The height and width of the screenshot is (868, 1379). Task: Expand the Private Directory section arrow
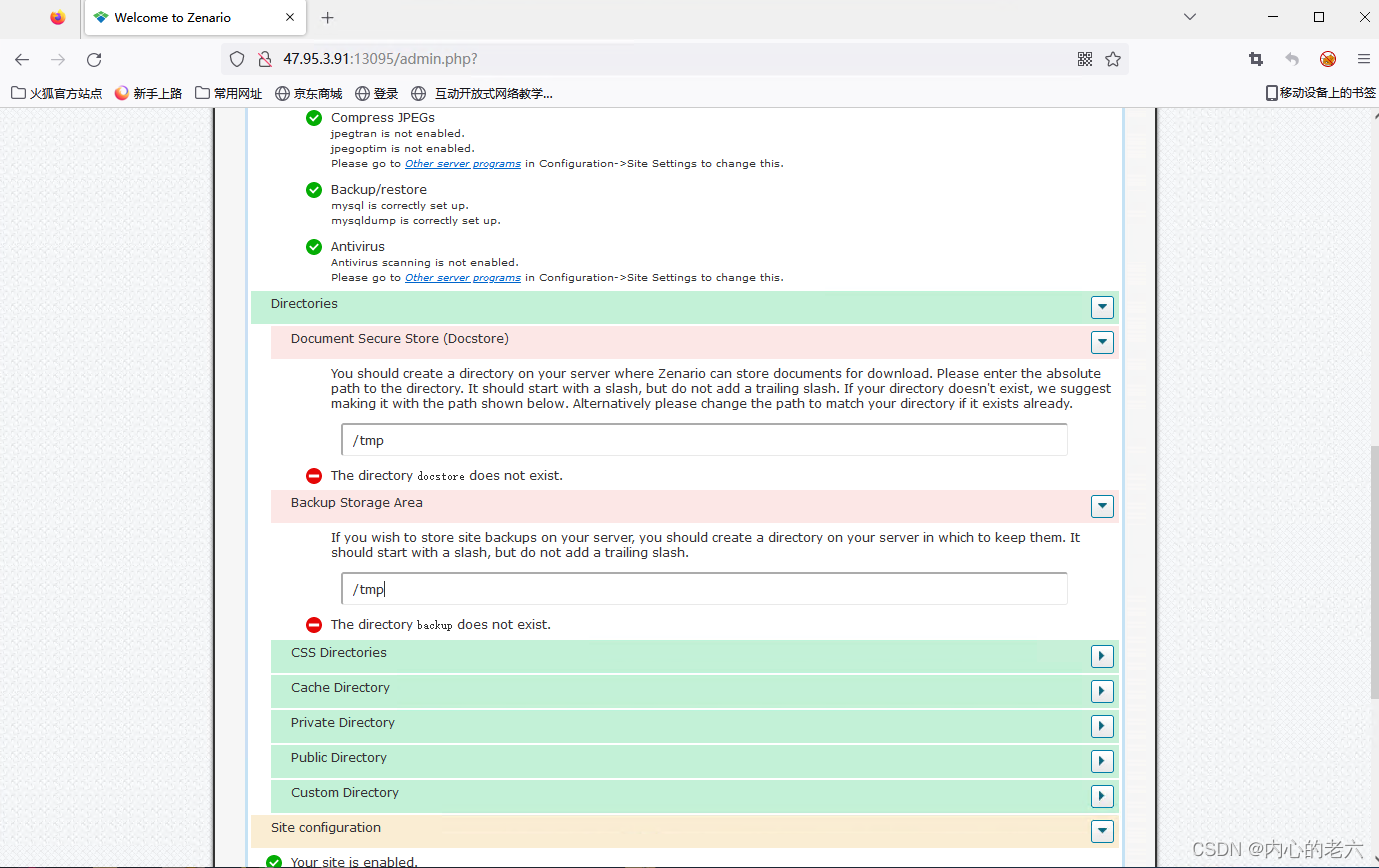[x=1102, y=726]
